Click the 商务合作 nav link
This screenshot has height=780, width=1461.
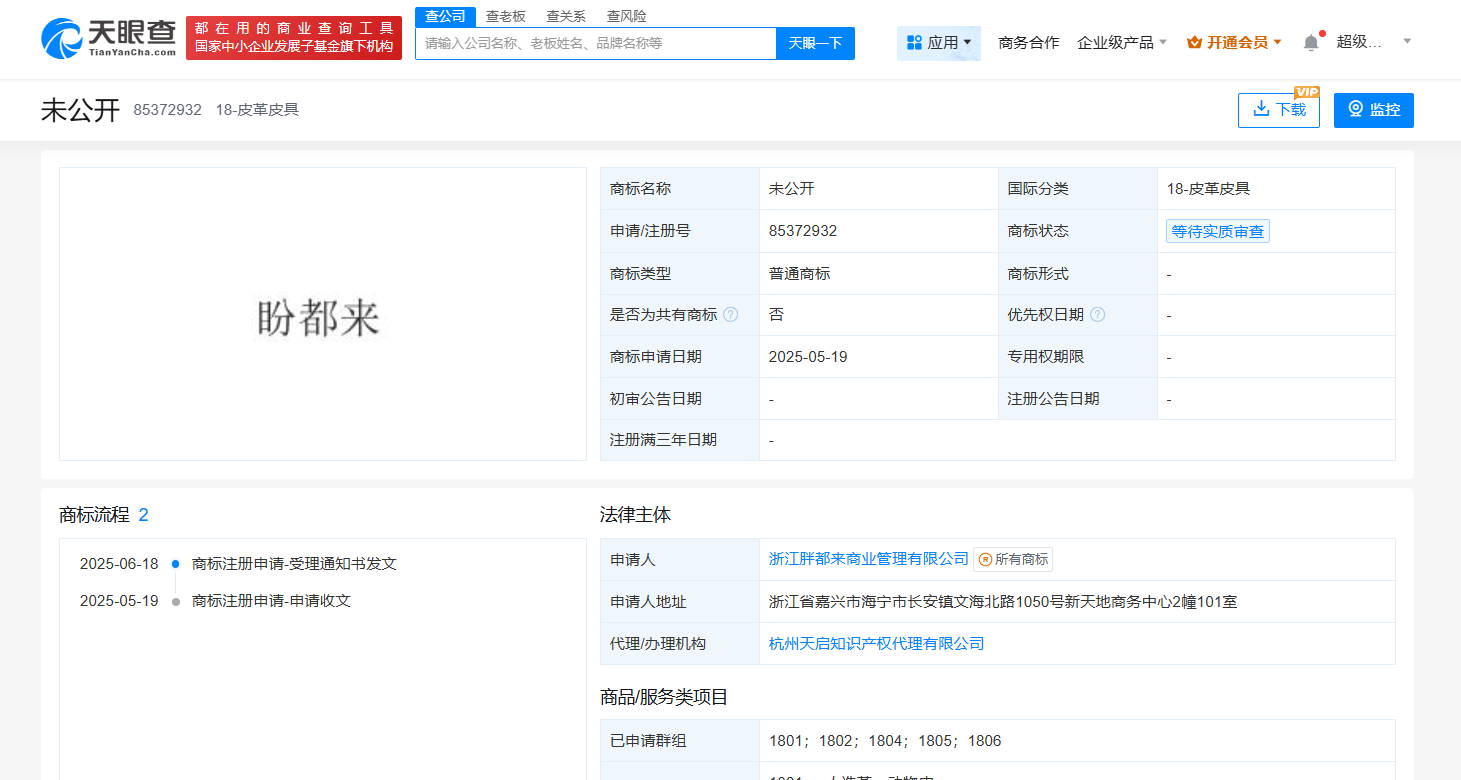(1028, 42)
